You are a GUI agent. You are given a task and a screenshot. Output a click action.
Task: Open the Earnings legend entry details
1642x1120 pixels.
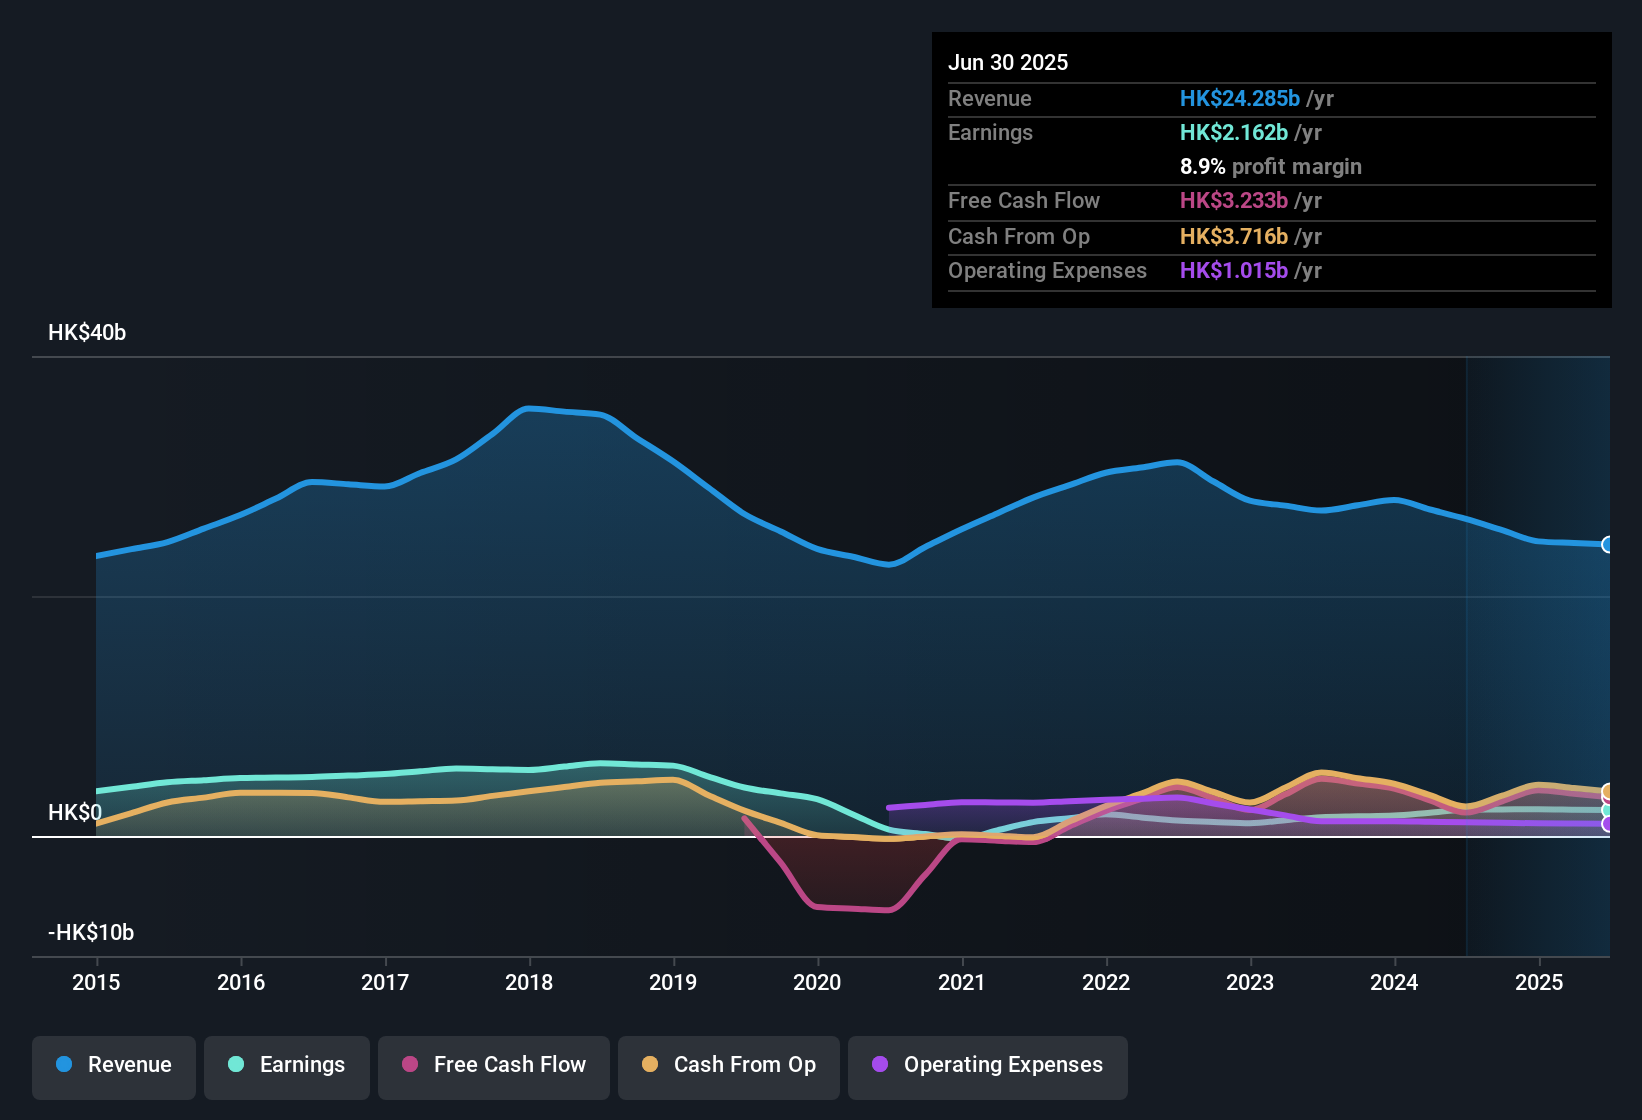pos(287,1066)
